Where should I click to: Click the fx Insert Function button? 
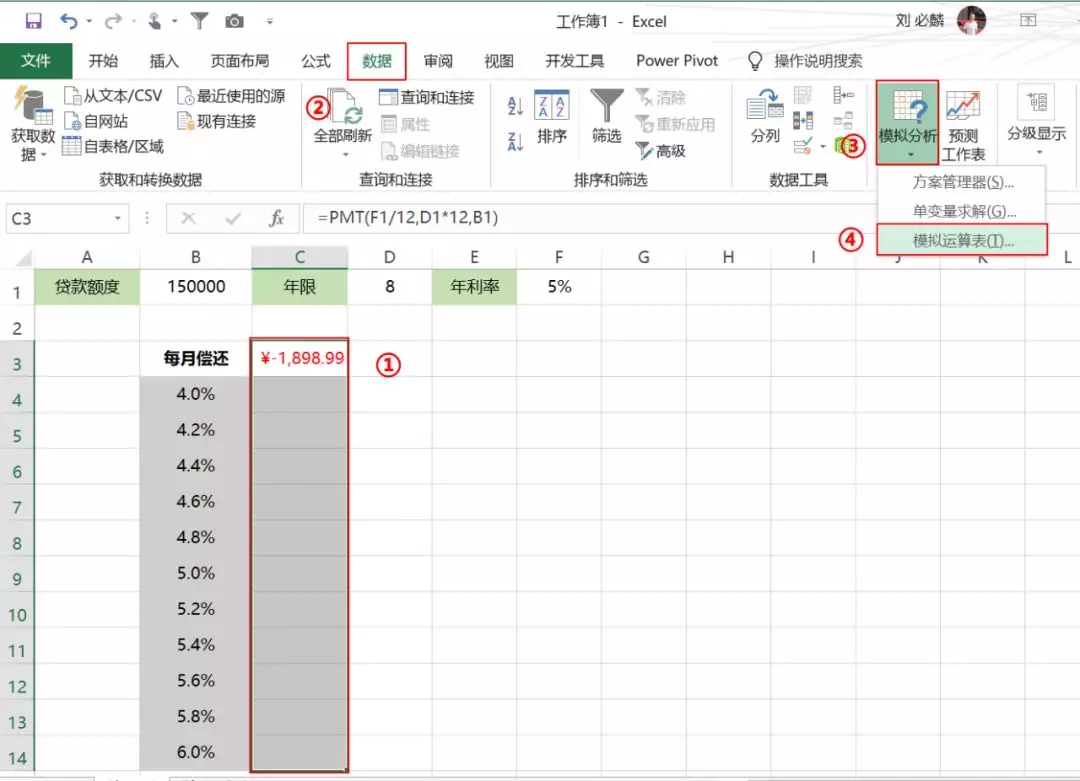(x=276, y=218)
